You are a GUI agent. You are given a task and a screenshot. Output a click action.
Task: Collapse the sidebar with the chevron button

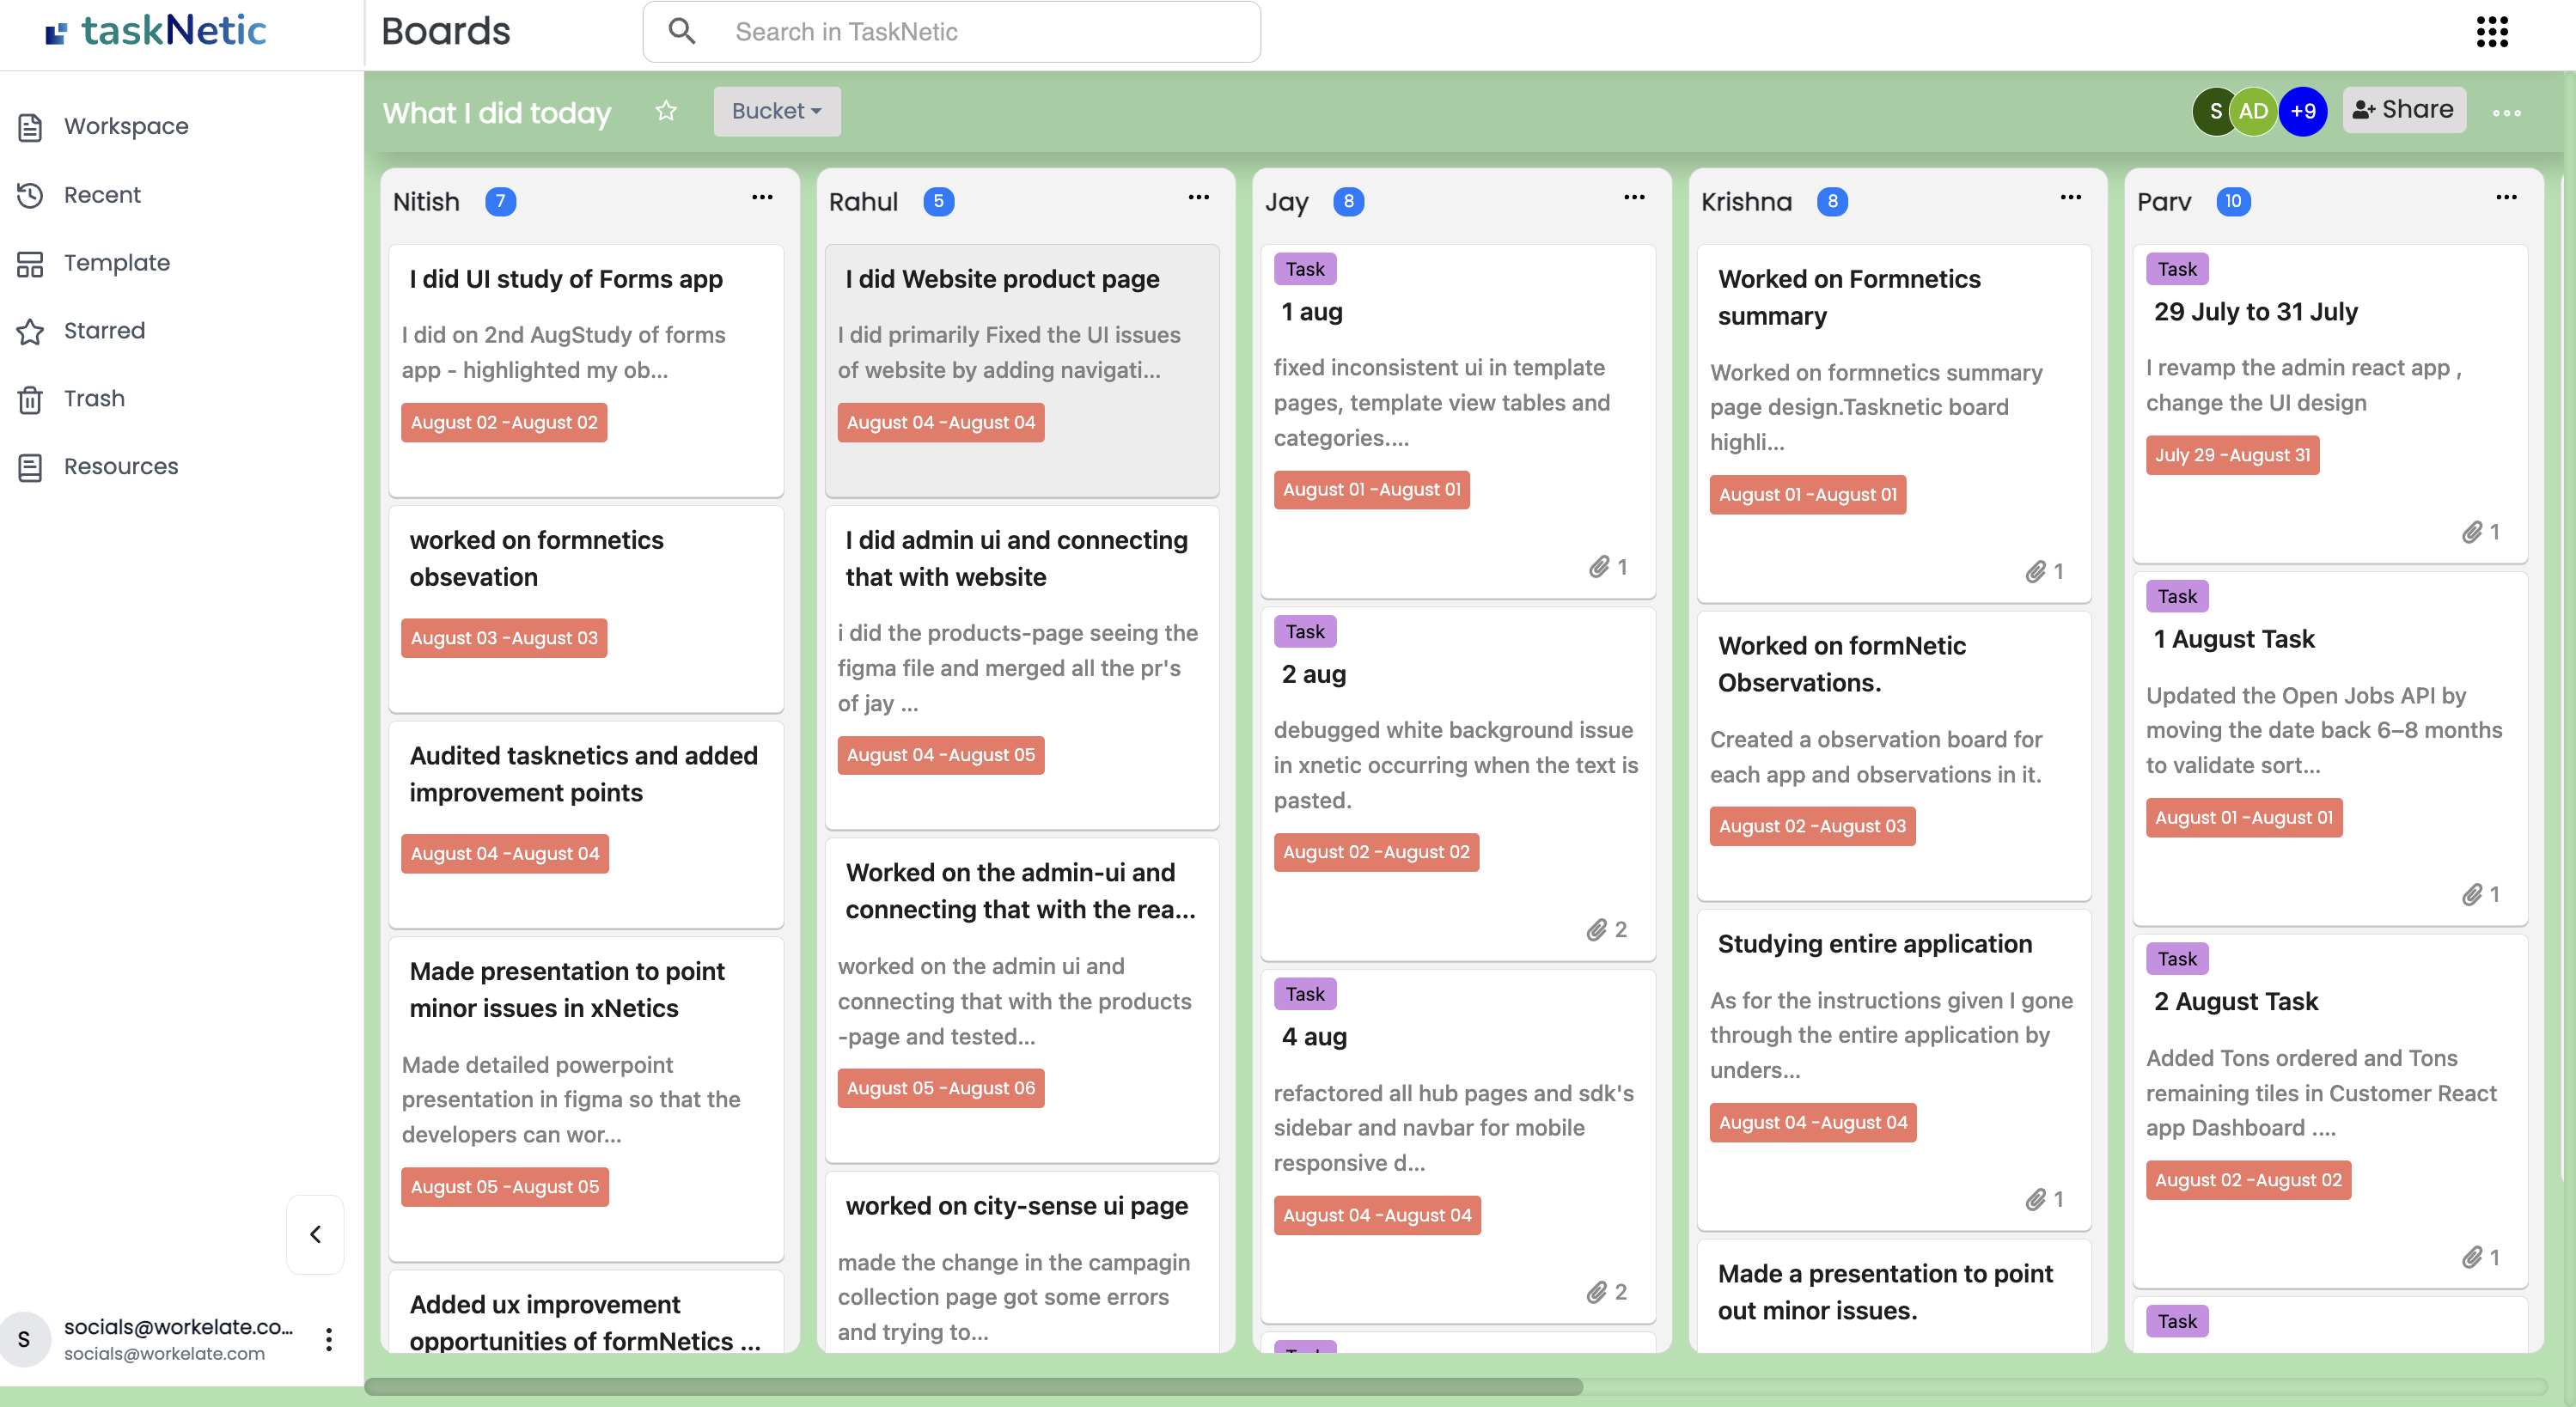(x=316, y=1234)
